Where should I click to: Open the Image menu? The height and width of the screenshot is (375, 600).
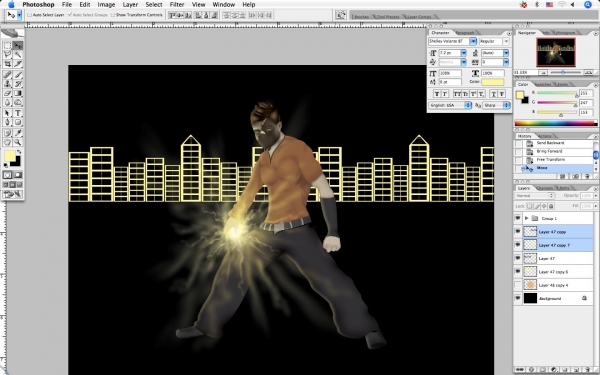[106, 5]
